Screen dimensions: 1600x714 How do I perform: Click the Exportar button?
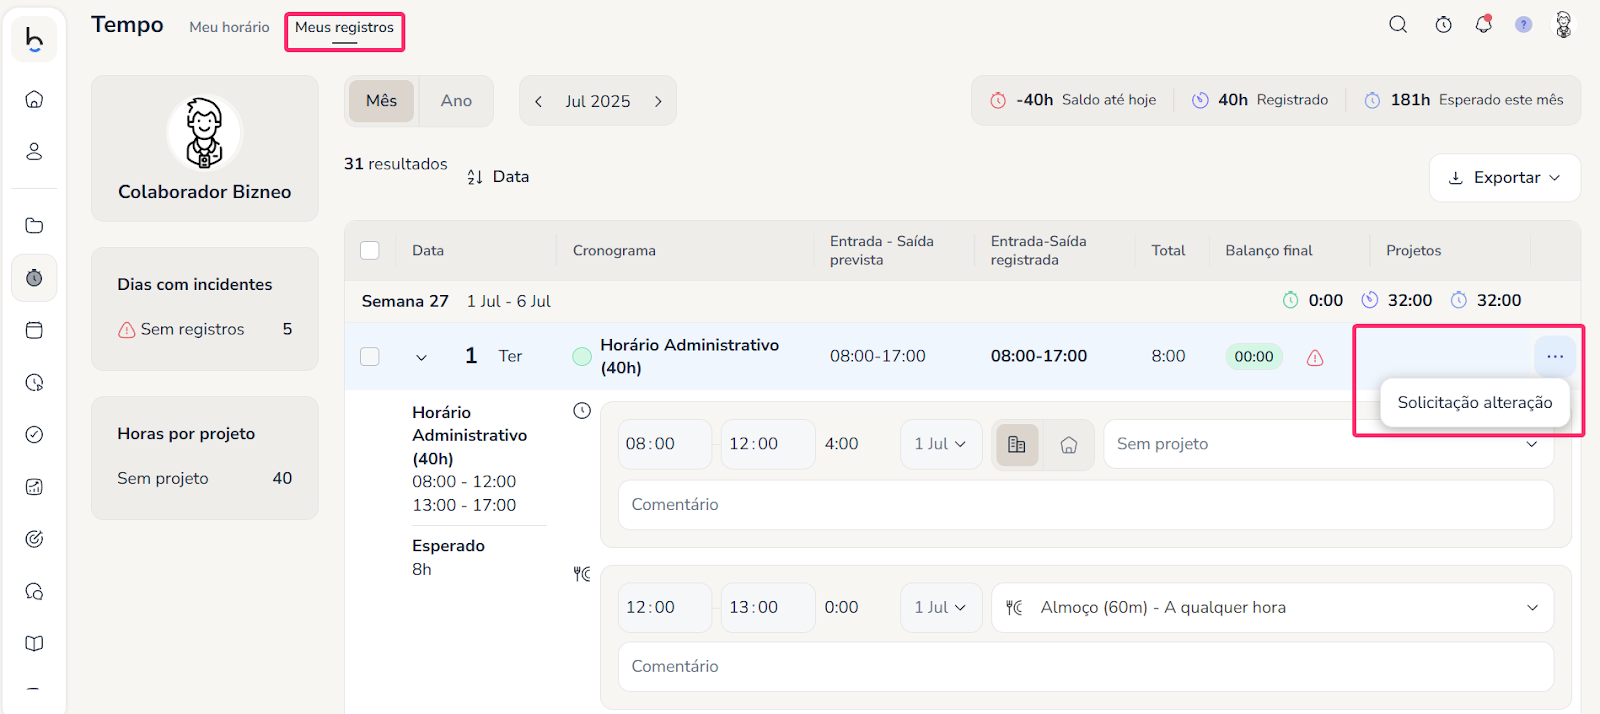tap(1504, 178)
